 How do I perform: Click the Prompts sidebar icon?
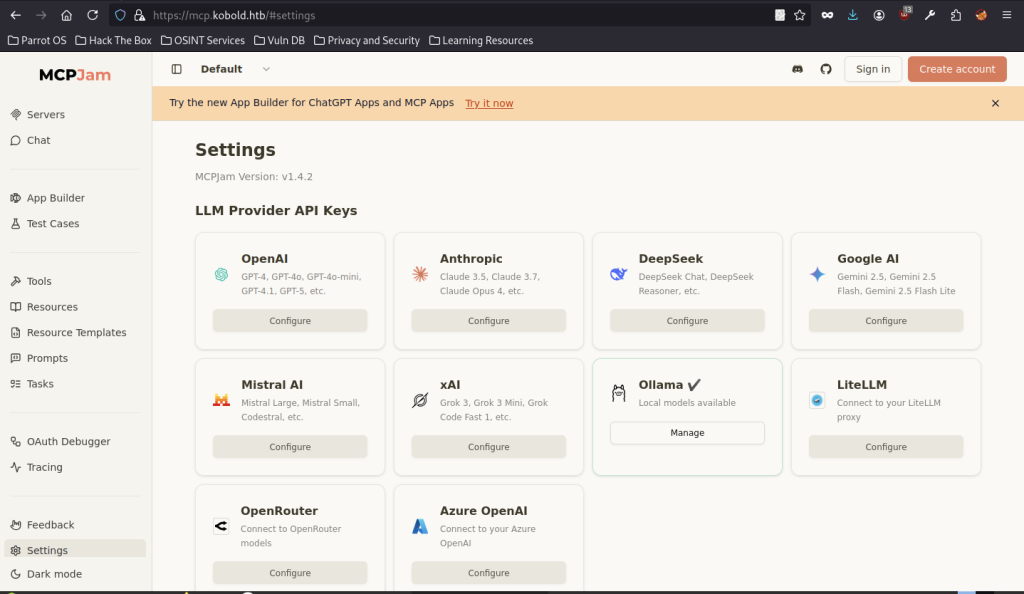point(16,358)
